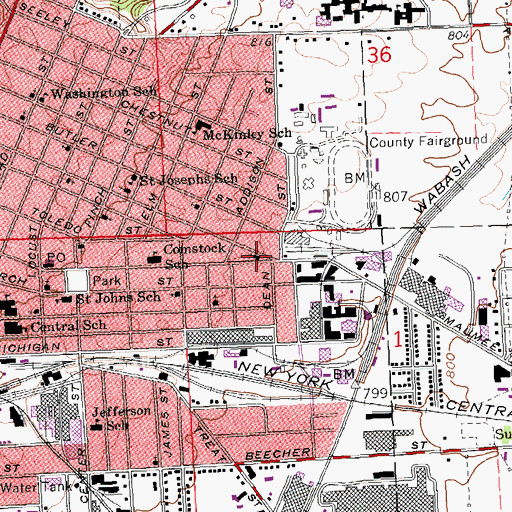
Task: Click the 'McKinley Sch' map label
Action: pyautogui.click(x=247, y=134)
